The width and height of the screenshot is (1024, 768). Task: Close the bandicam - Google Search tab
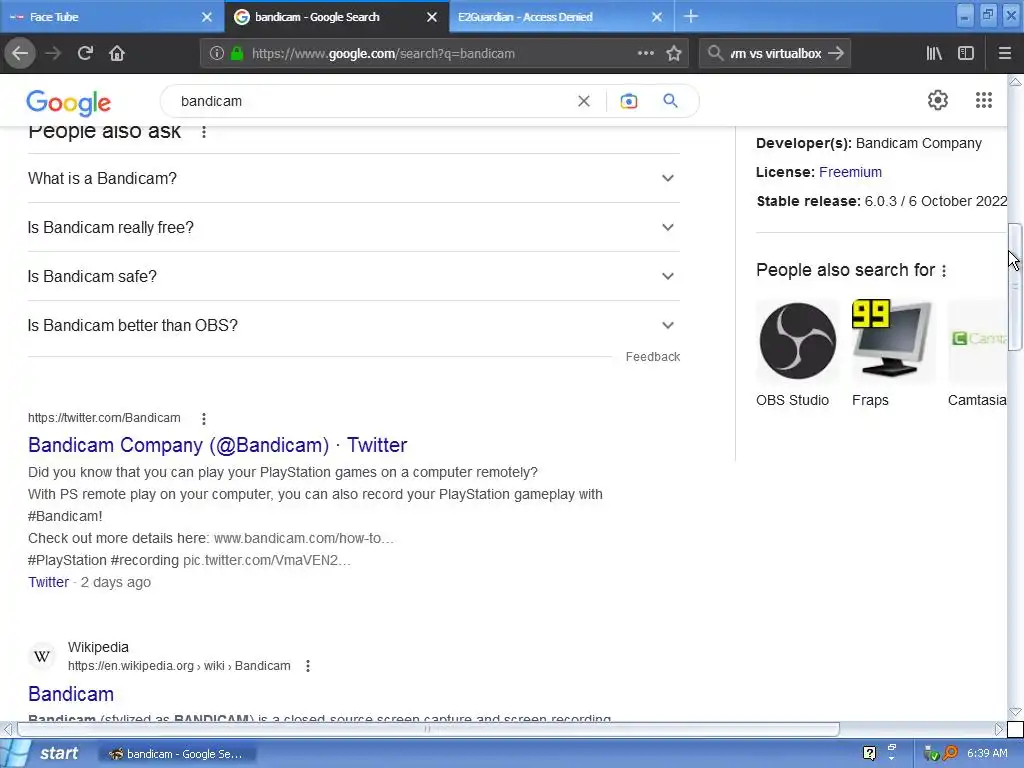(x=432, y=17)
